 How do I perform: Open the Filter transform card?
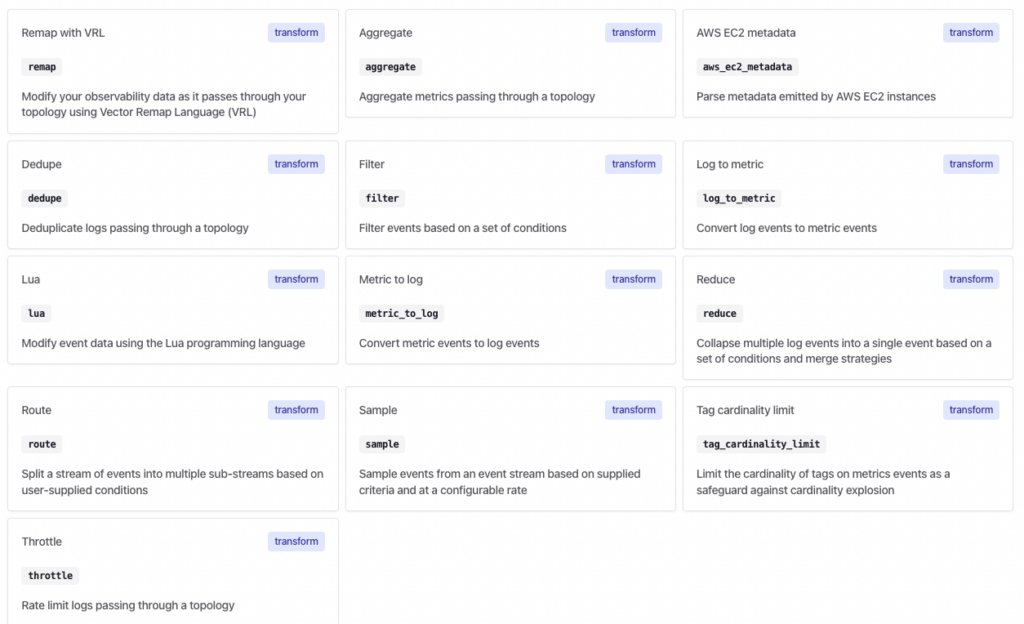(510, 195)
